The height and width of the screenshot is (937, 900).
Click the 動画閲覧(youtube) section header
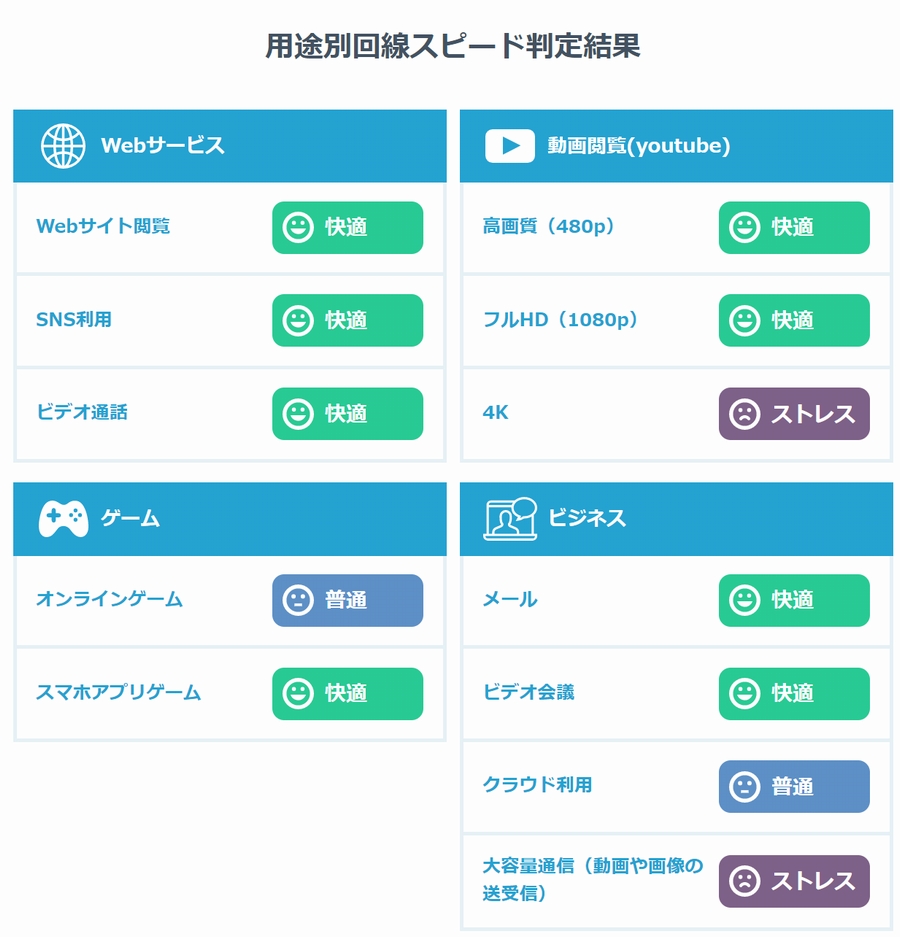click(676, 146)
